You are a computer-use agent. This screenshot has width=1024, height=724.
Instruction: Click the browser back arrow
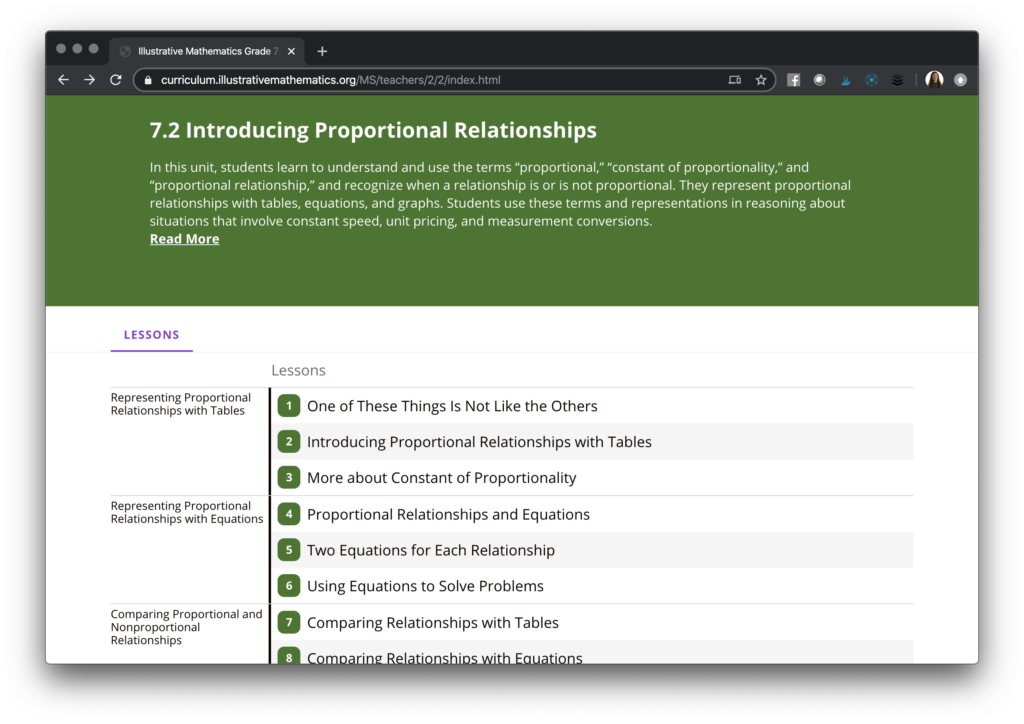(64, 80)
